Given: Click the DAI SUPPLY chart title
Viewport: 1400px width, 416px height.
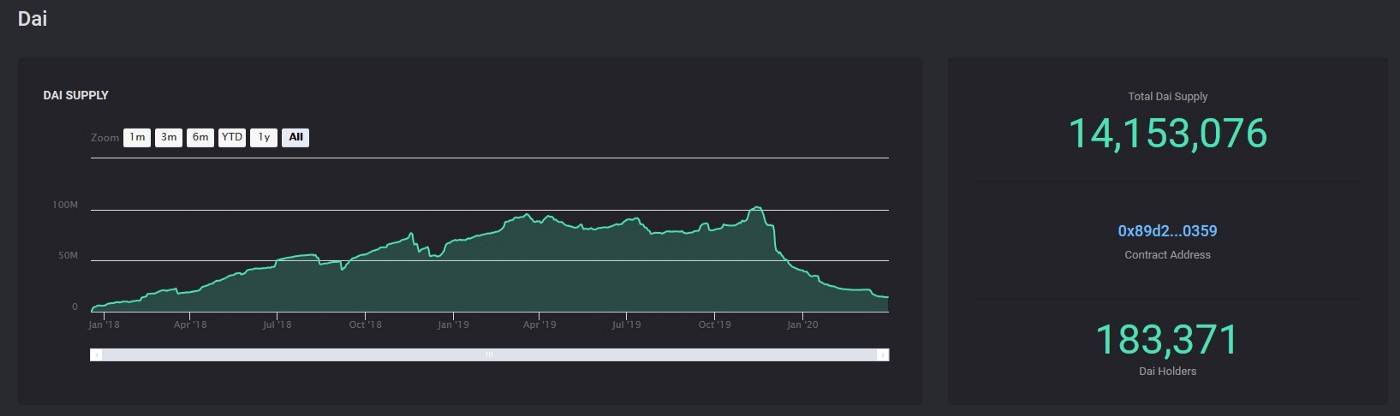Looking at the screenshot, I should (76, 96).
